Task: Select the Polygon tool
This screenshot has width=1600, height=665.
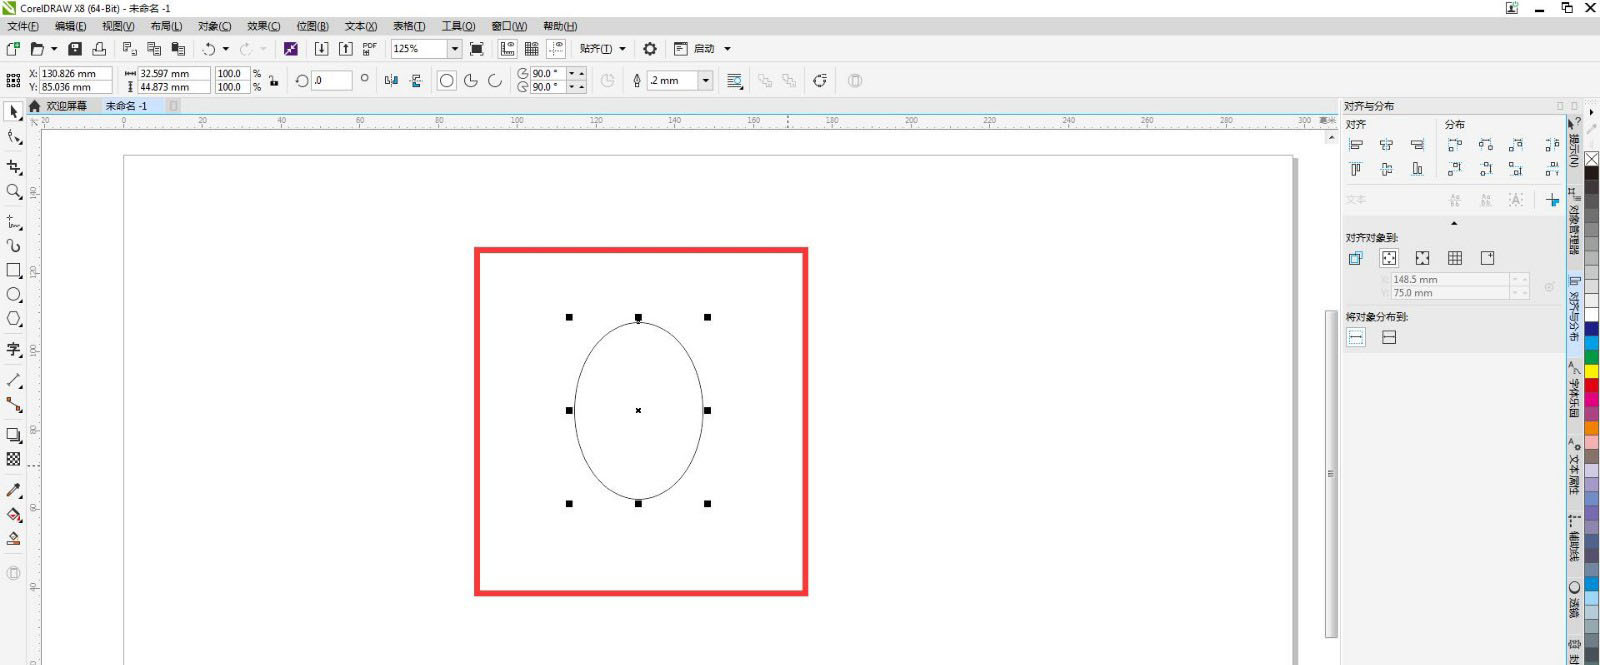Action: coord(14,319)
